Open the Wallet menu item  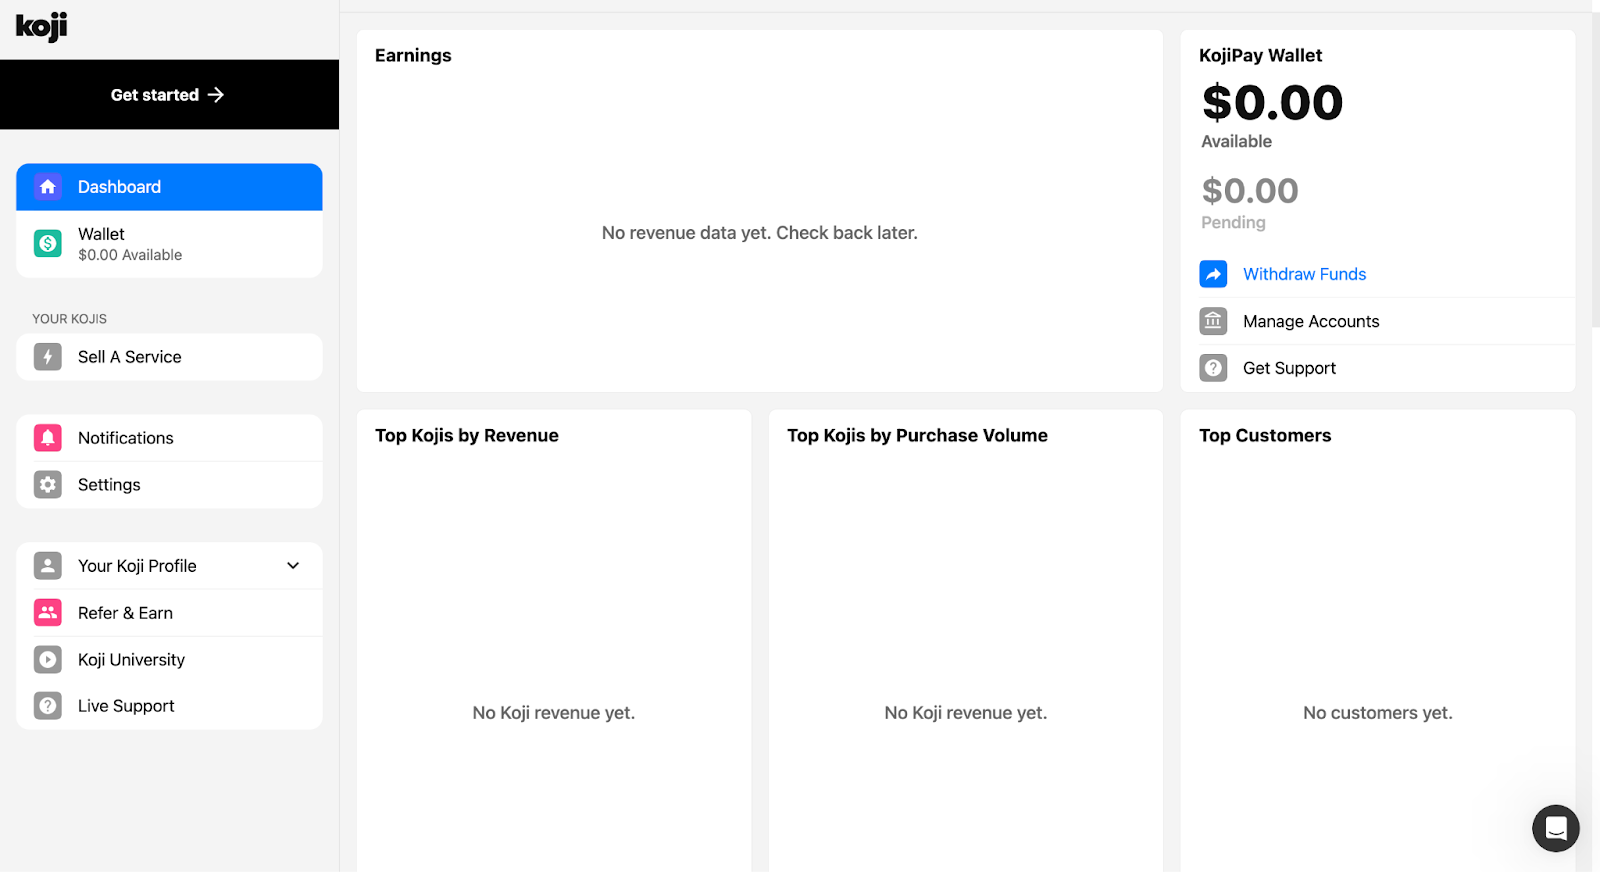[169, 244]
